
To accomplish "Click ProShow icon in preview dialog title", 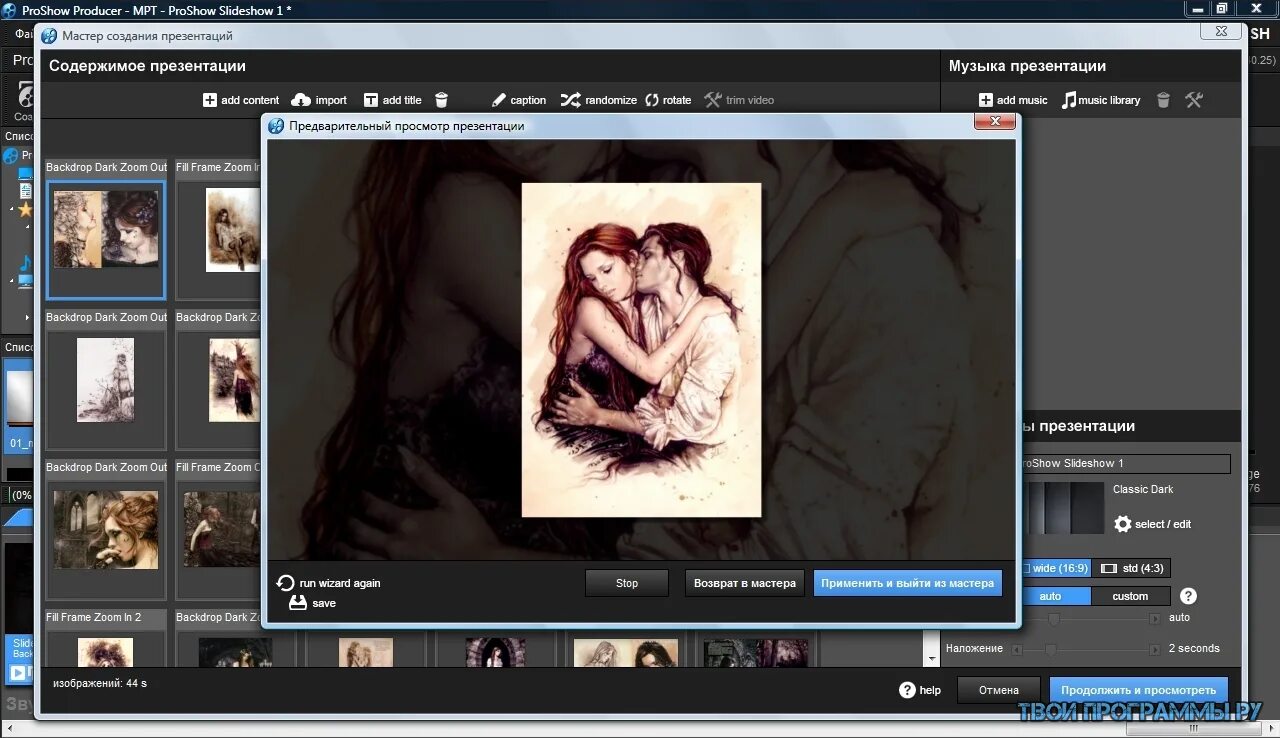I will pyautogui.click(x=276, y=126).
